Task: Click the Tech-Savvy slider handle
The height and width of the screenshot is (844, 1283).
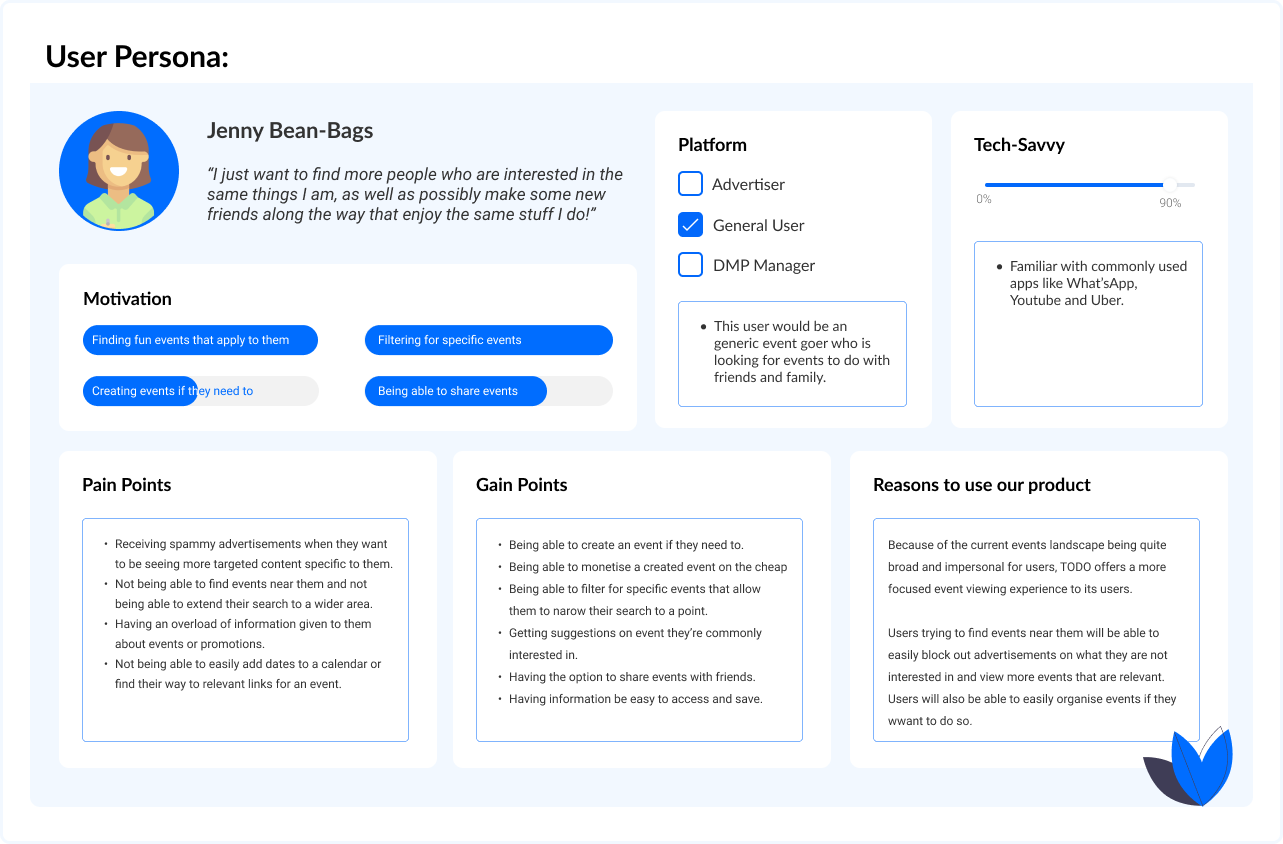Action: (1170, 184)
